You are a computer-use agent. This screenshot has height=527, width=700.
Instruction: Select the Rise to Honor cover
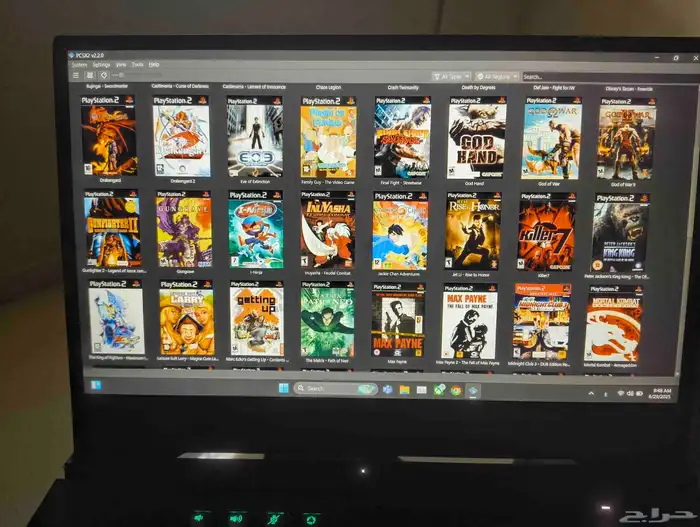pyautogui.click(x=473, y=231)
